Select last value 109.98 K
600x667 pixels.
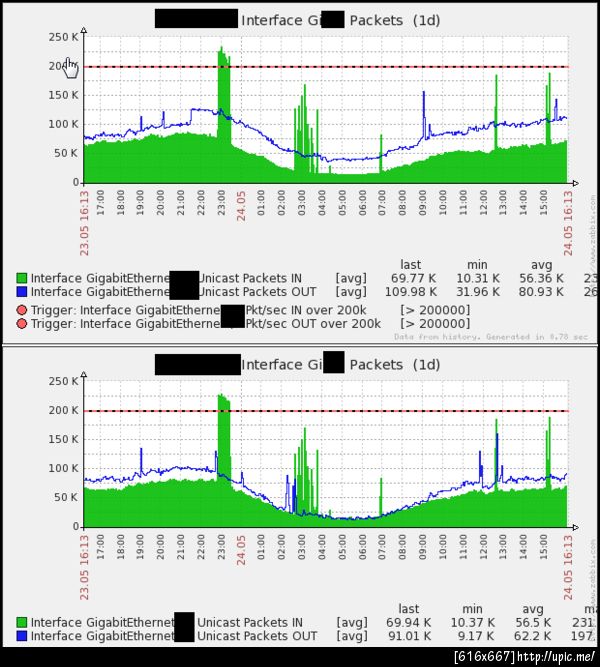point(411,292)
